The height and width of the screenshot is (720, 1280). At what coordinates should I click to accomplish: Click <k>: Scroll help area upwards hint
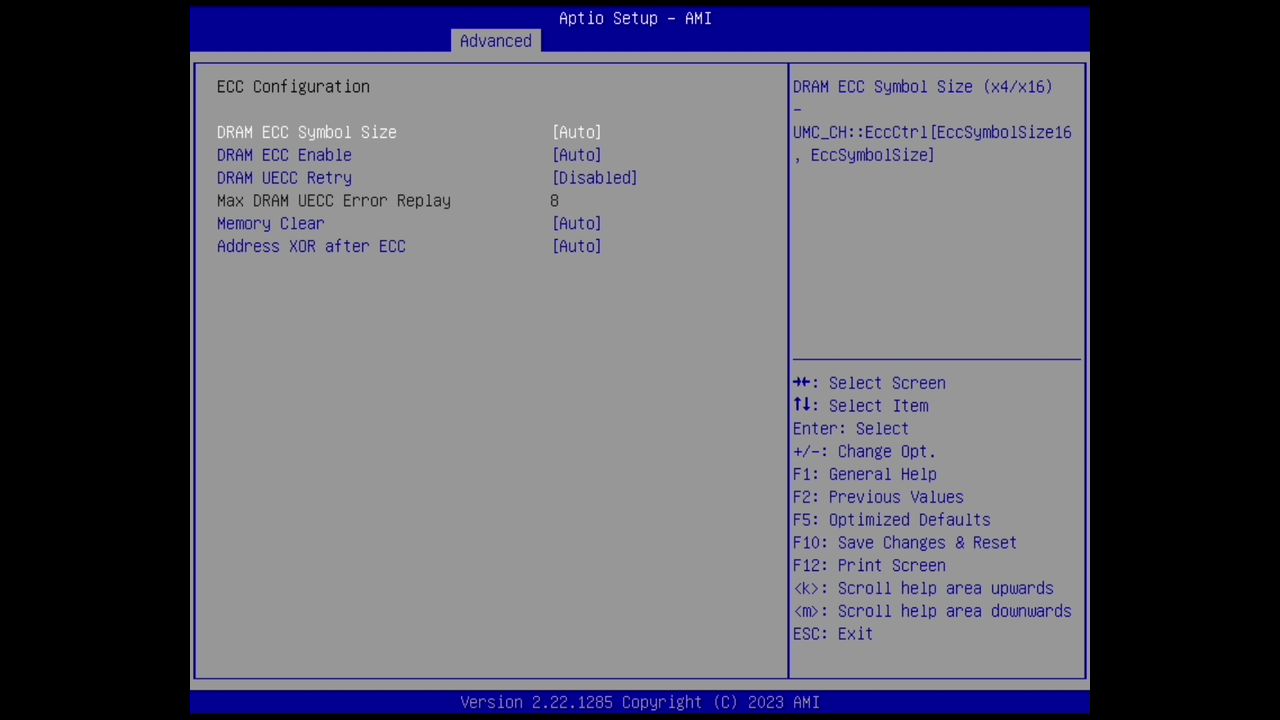(923, 589)
